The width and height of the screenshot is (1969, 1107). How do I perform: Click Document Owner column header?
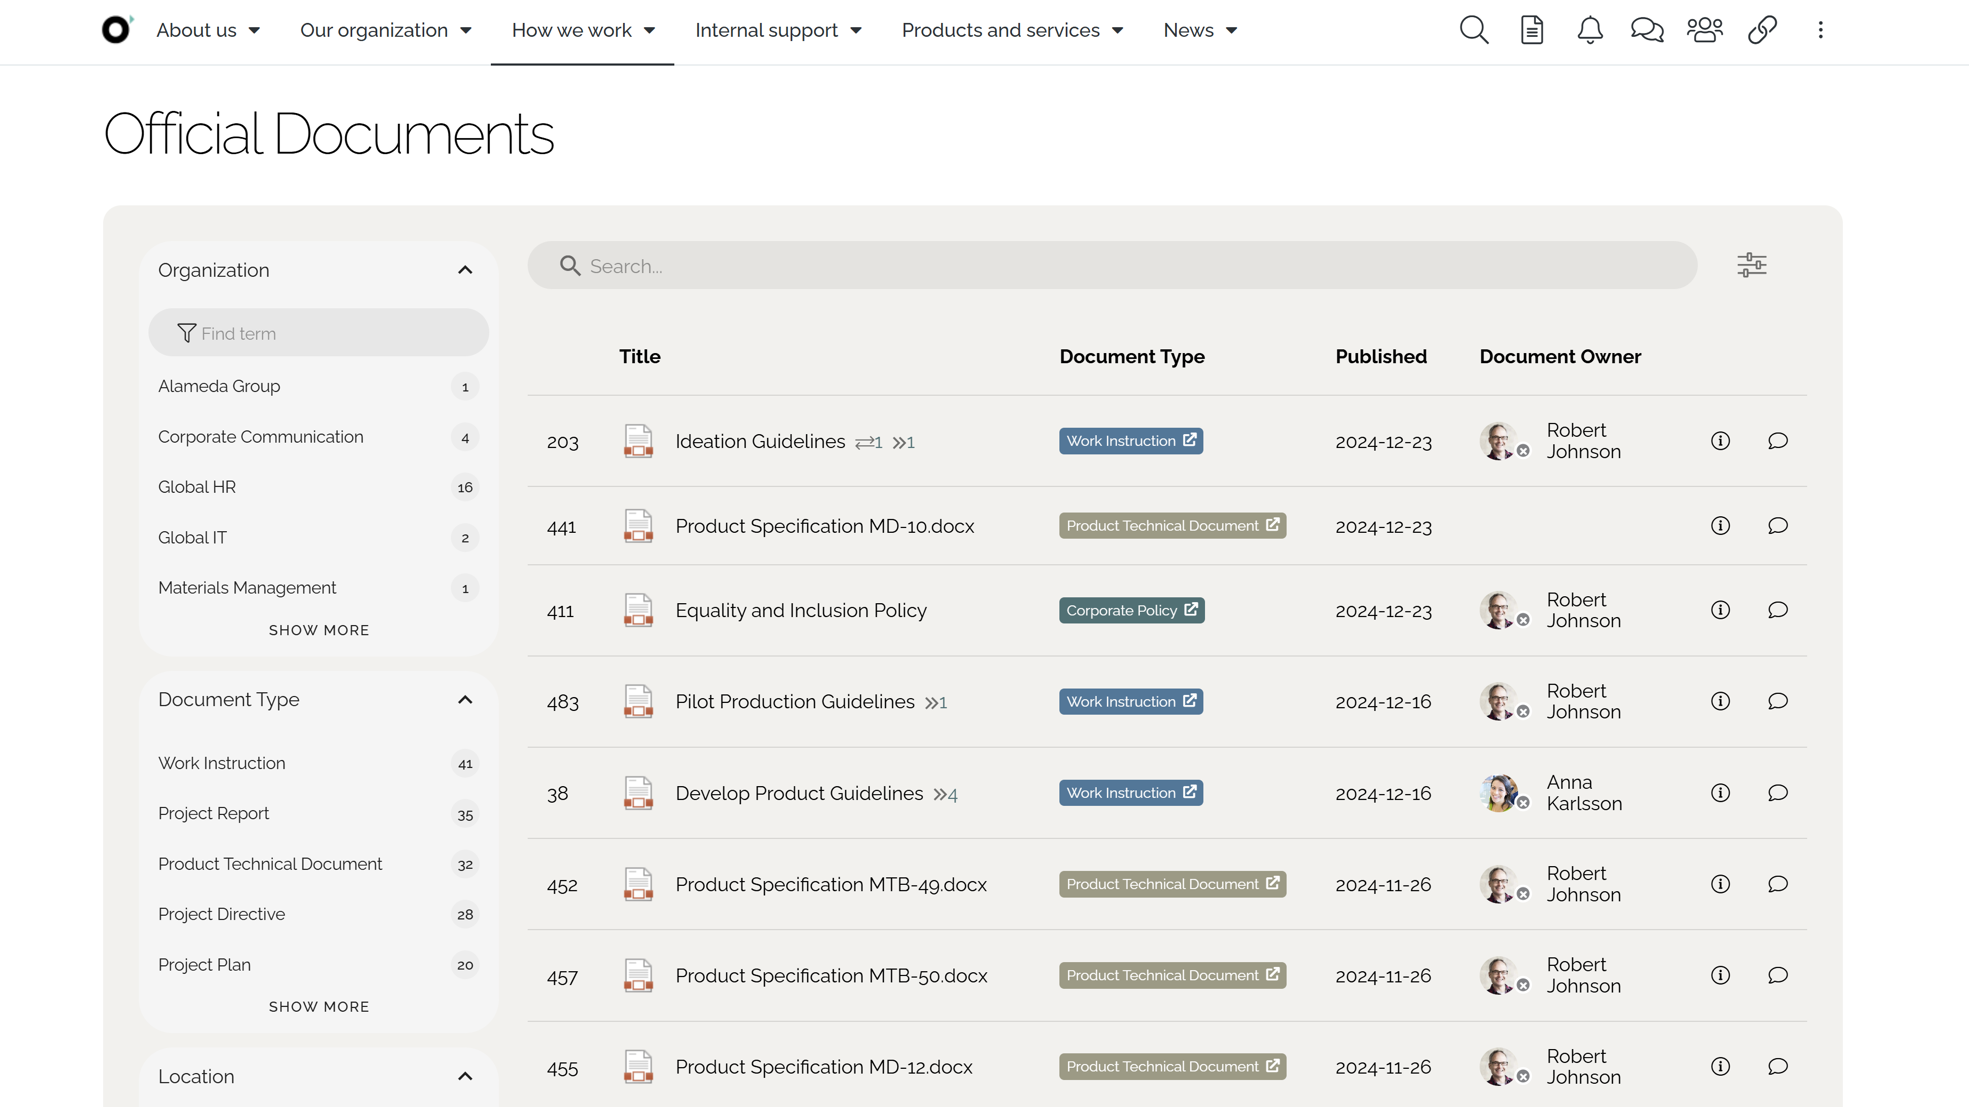tap(1560, 357)
